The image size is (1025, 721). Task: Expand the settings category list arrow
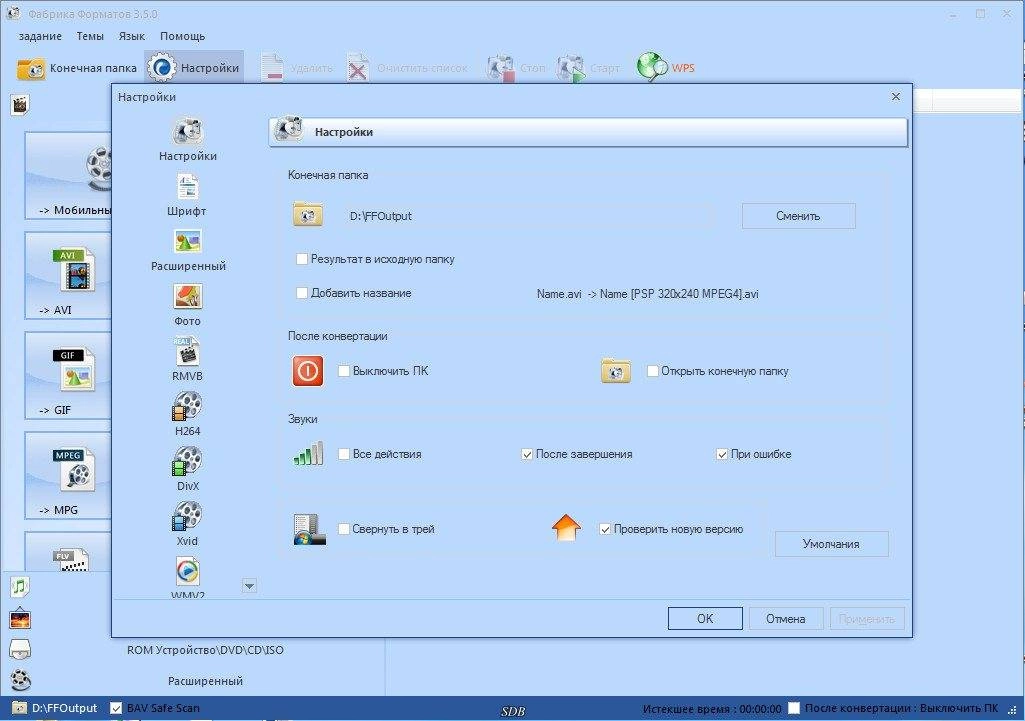point(249,586)
